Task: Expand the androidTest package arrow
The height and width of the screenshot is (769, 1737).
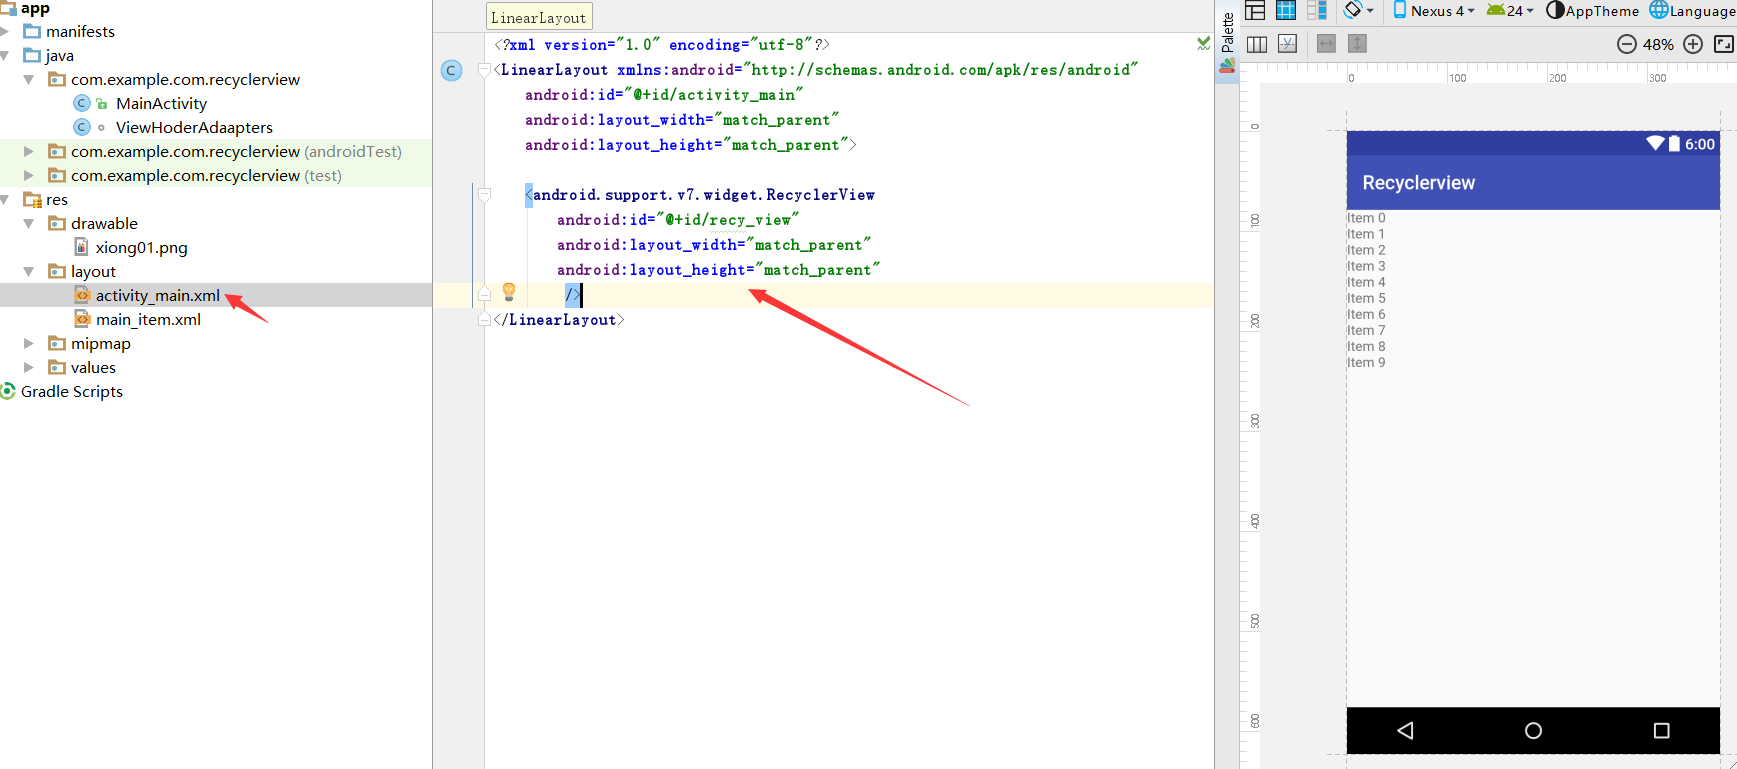Action: click(29, 152)
